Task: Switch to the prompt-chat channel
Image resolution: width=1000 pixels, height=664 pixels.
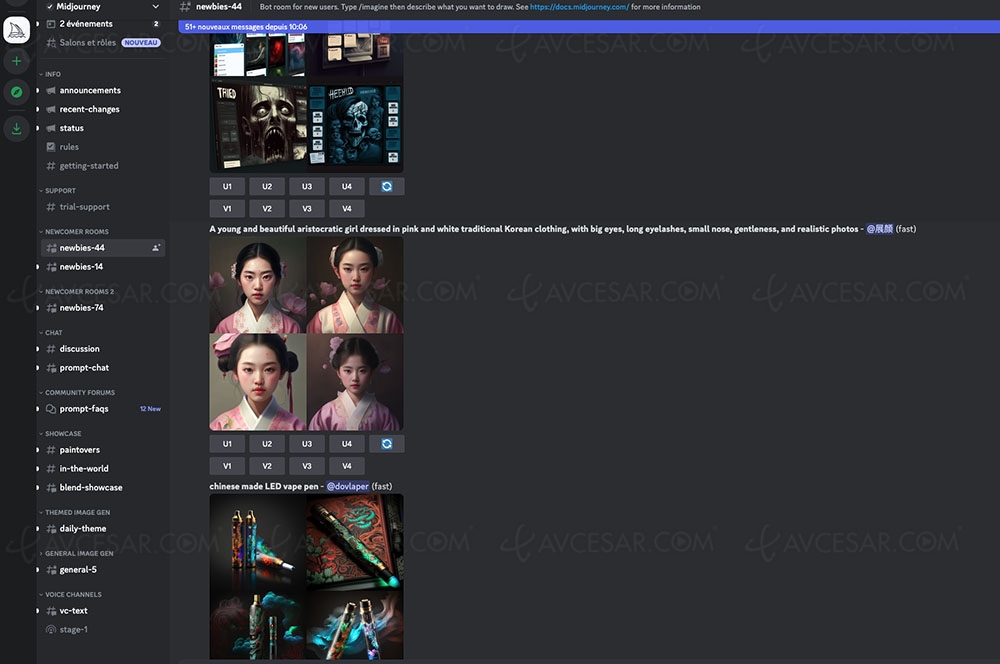Action: pos(84,368)
